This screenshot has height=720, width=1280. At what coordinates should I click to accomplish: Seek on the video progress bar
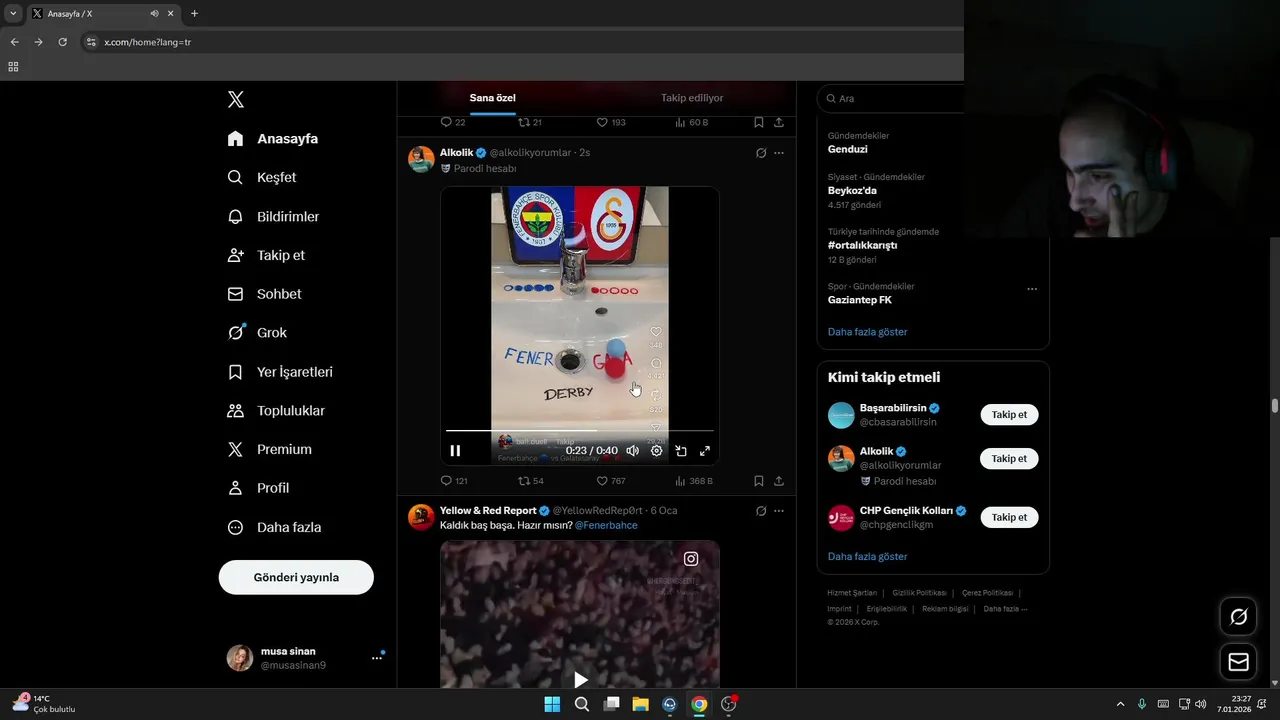tap(580, 431)
